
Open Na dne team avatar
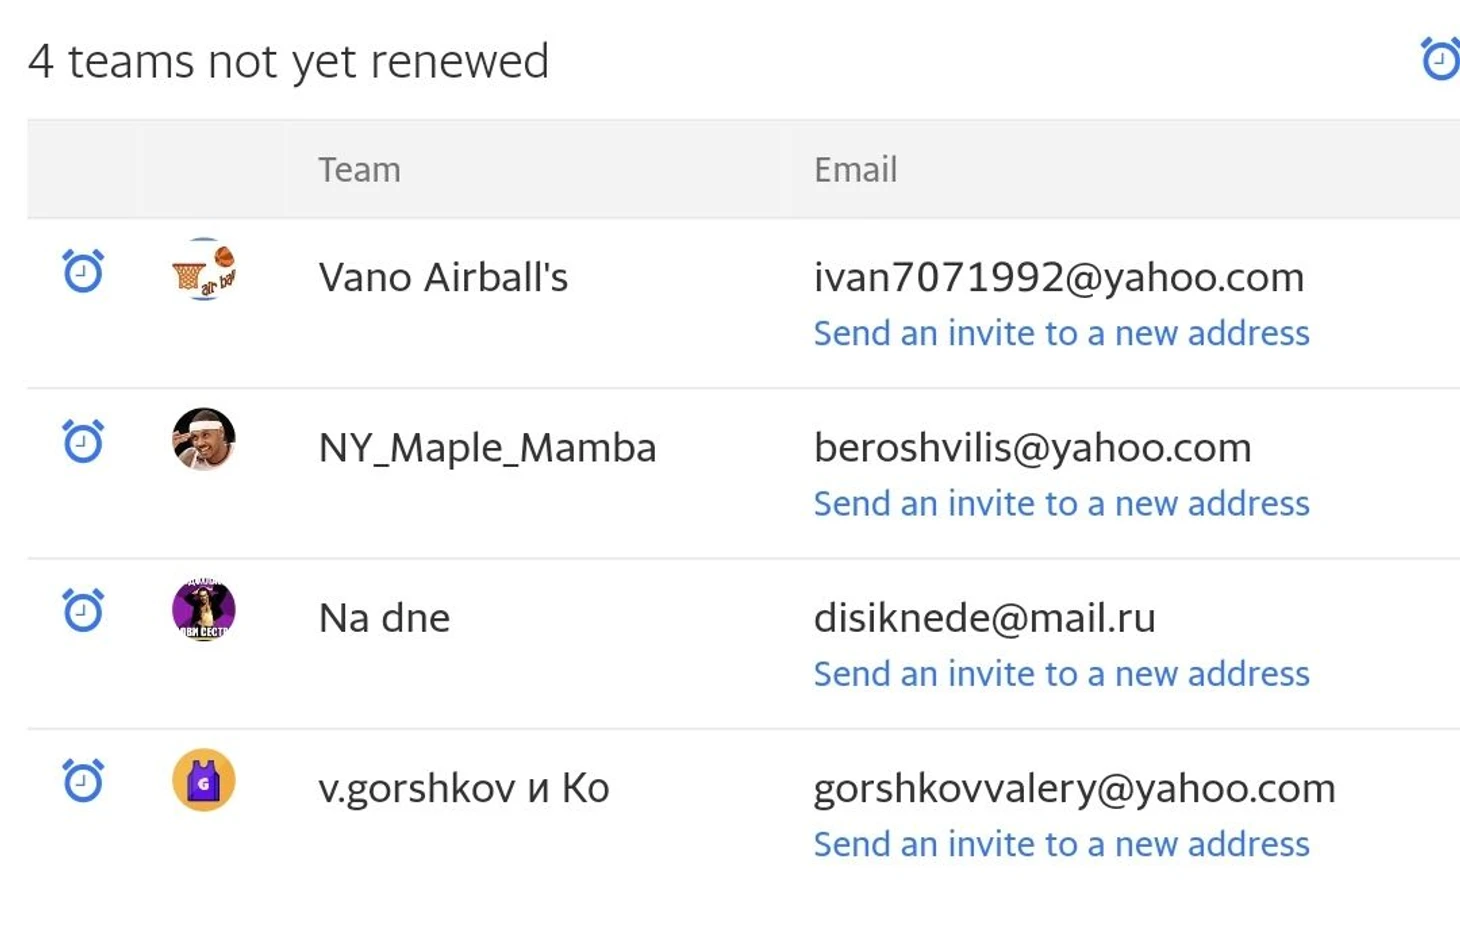pos(204,609)
